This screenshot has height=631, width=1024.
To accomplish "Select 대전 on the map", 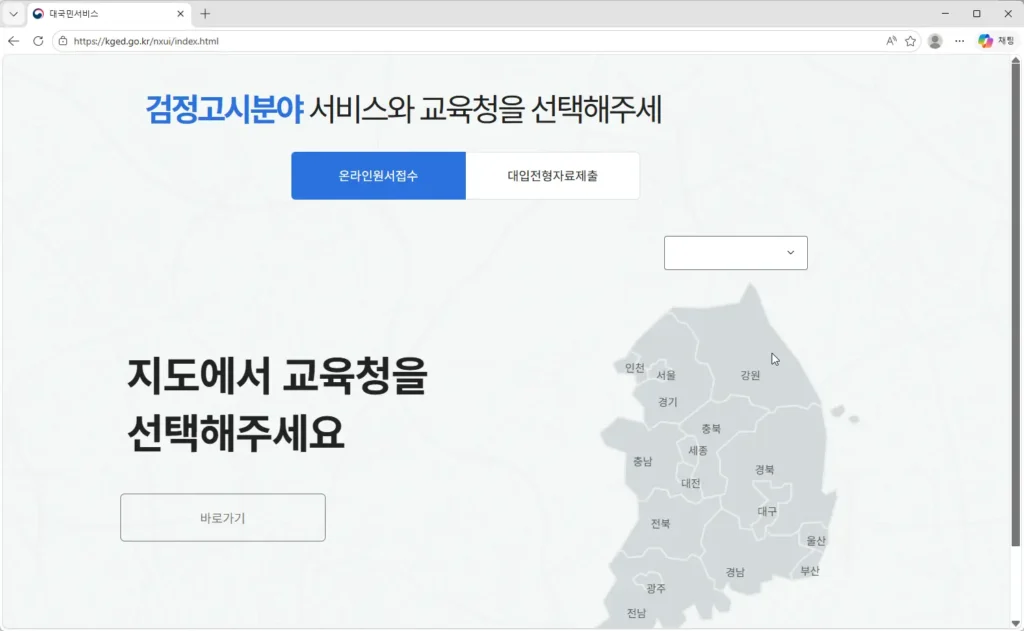I will pos(690,483).
